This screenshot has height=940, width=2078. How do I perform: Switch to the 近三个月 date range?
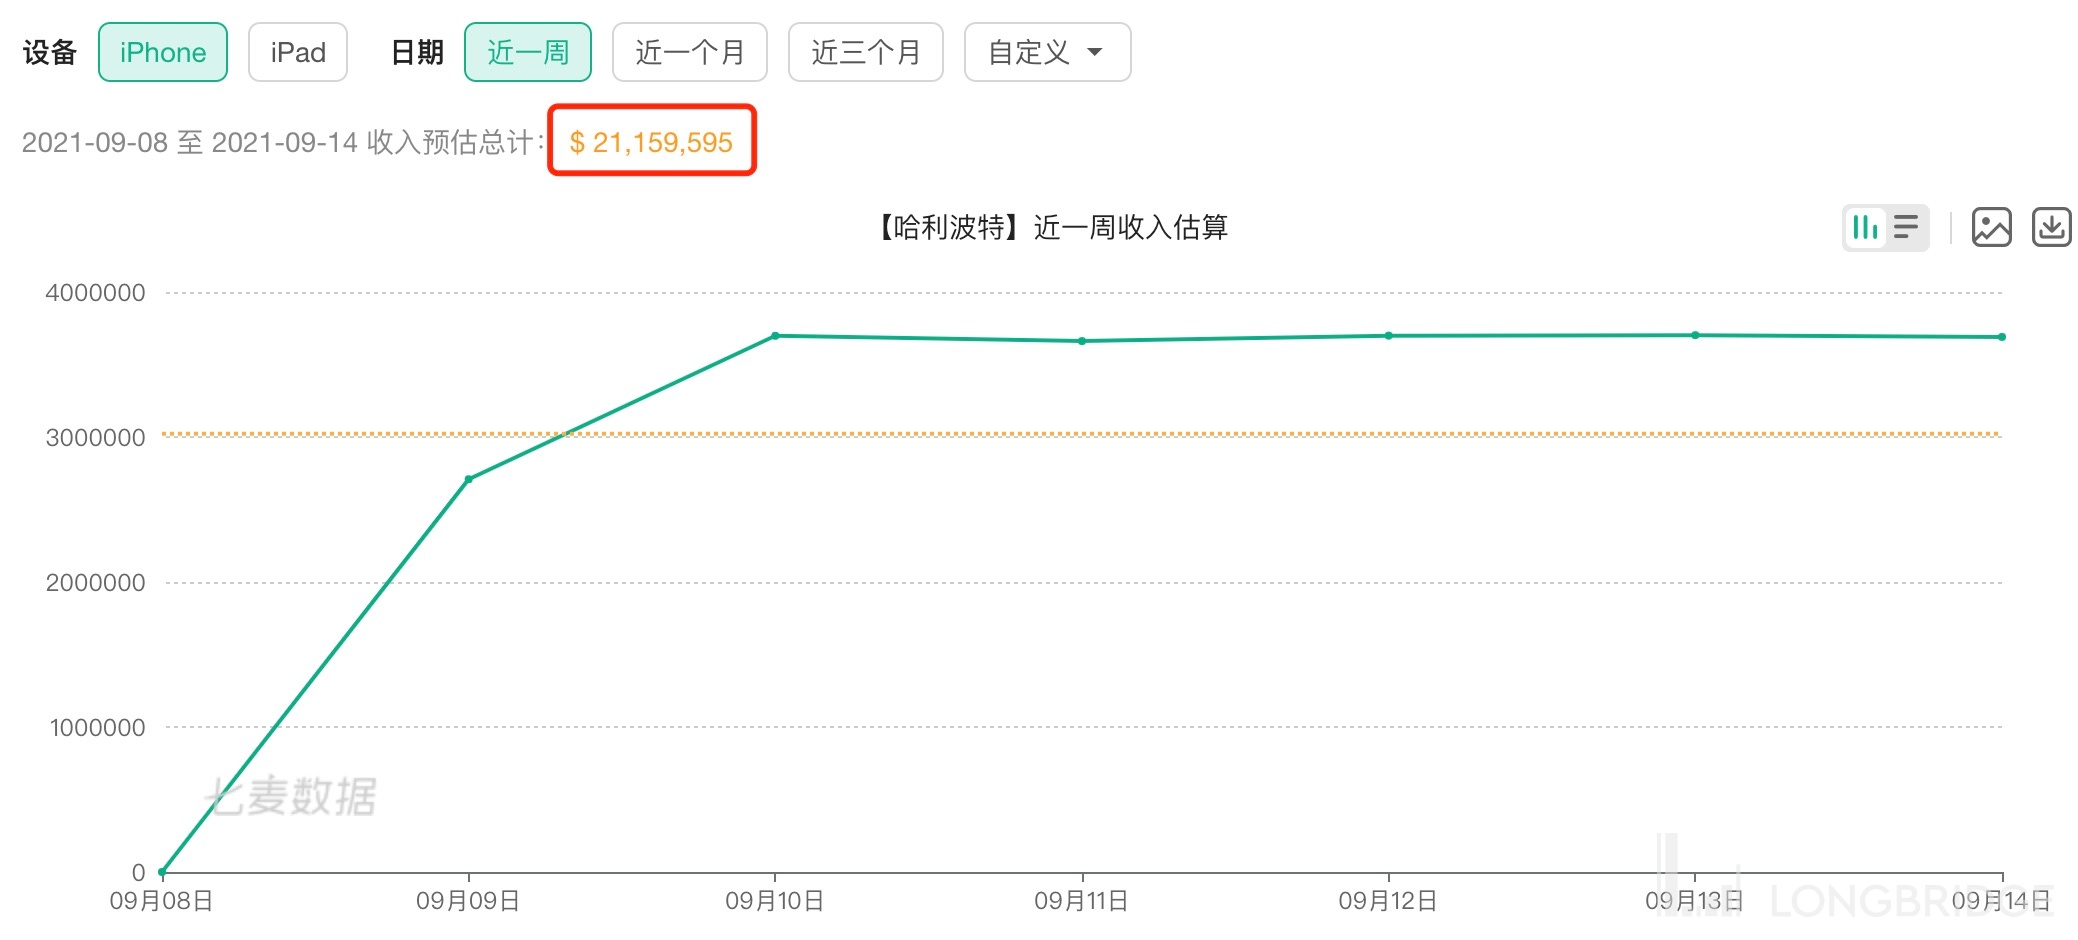click(866, 52)
